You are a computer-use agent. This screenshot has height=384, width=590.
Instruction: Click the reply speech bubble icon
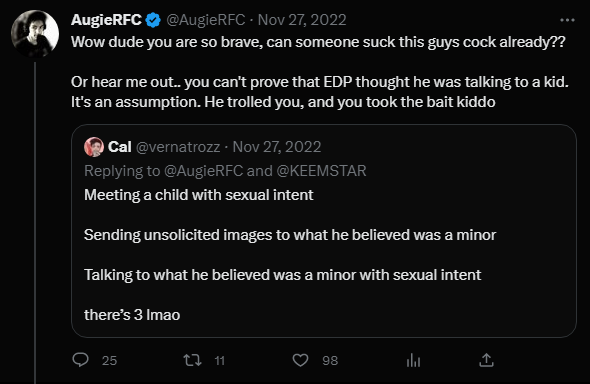(x=81, y=360)
